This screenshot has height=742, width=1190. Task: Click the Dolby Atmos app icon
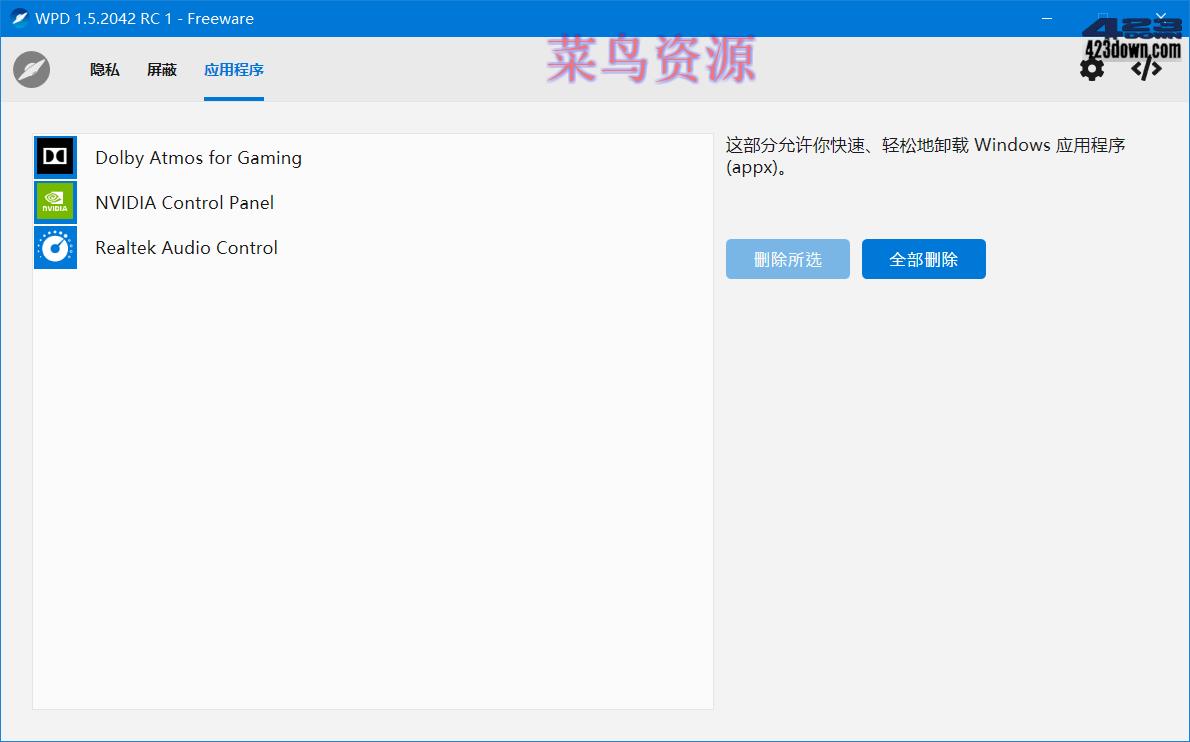click(55, 157)
